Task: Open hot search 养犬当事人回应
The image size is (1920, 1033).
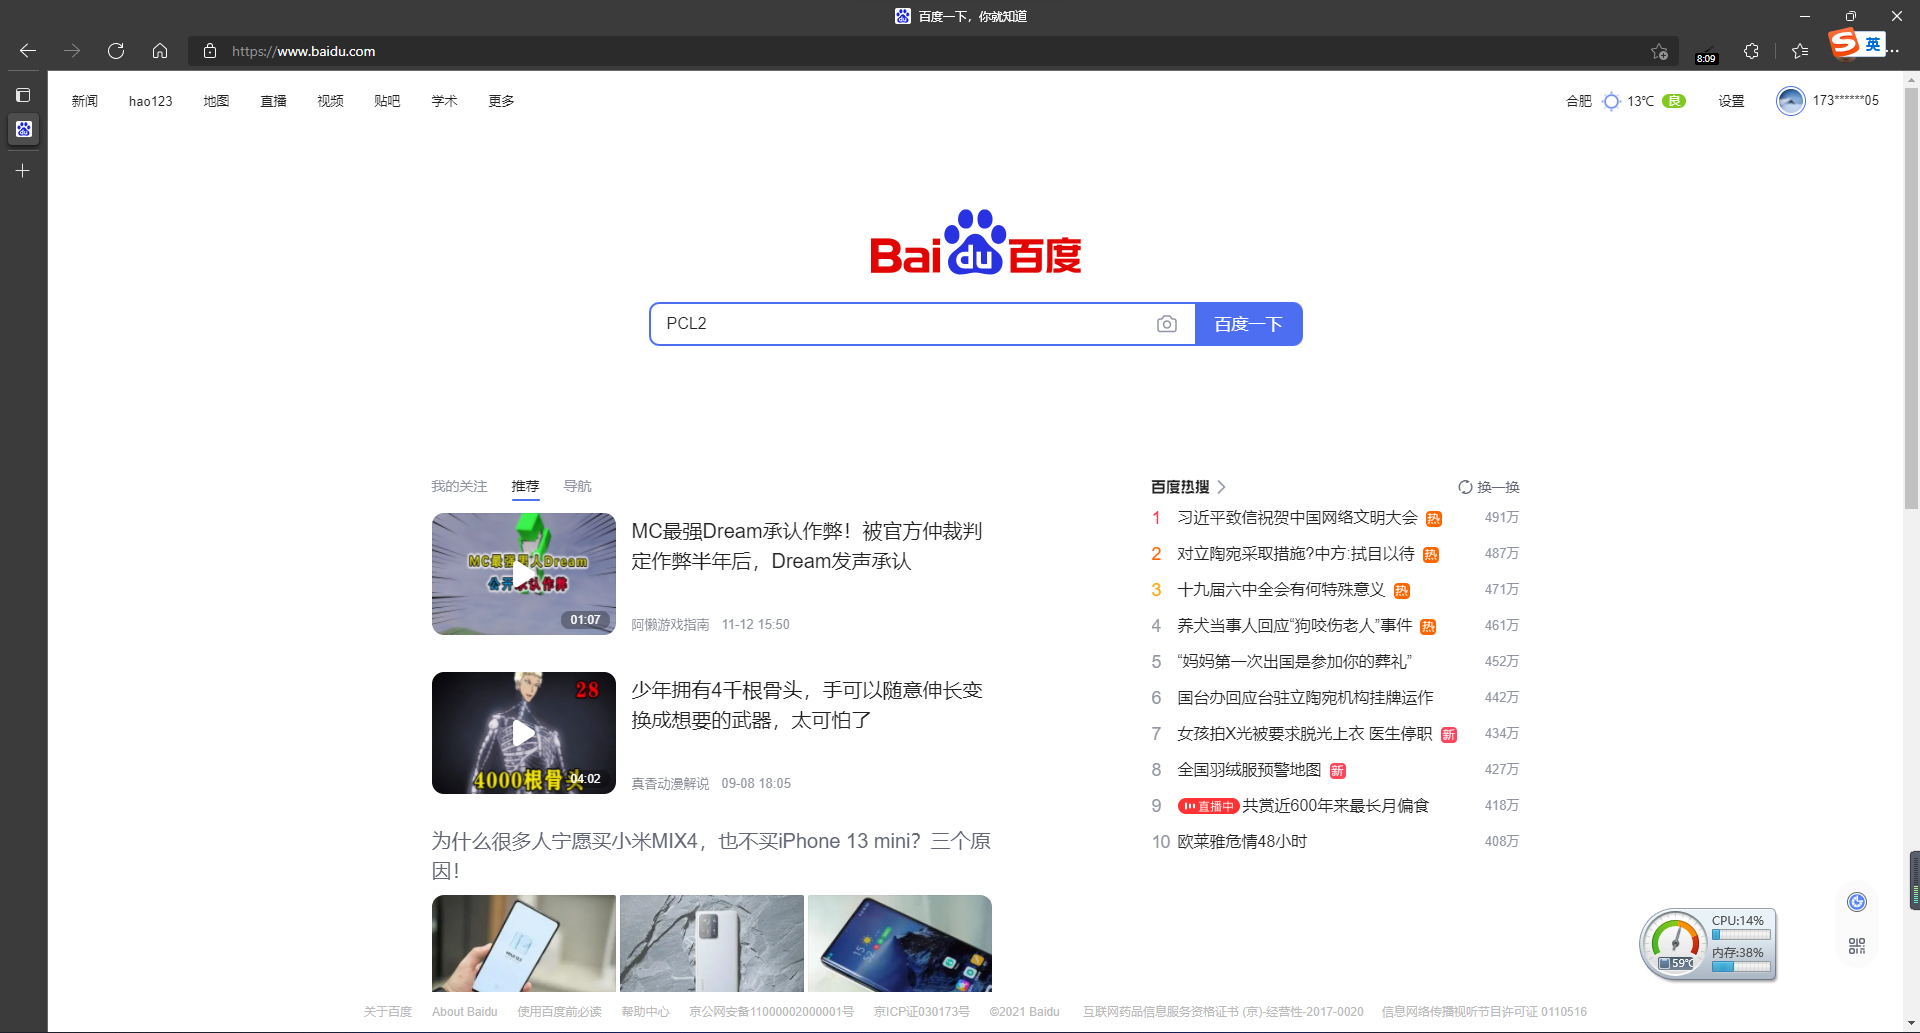Action: click(x=1294, y=626)
